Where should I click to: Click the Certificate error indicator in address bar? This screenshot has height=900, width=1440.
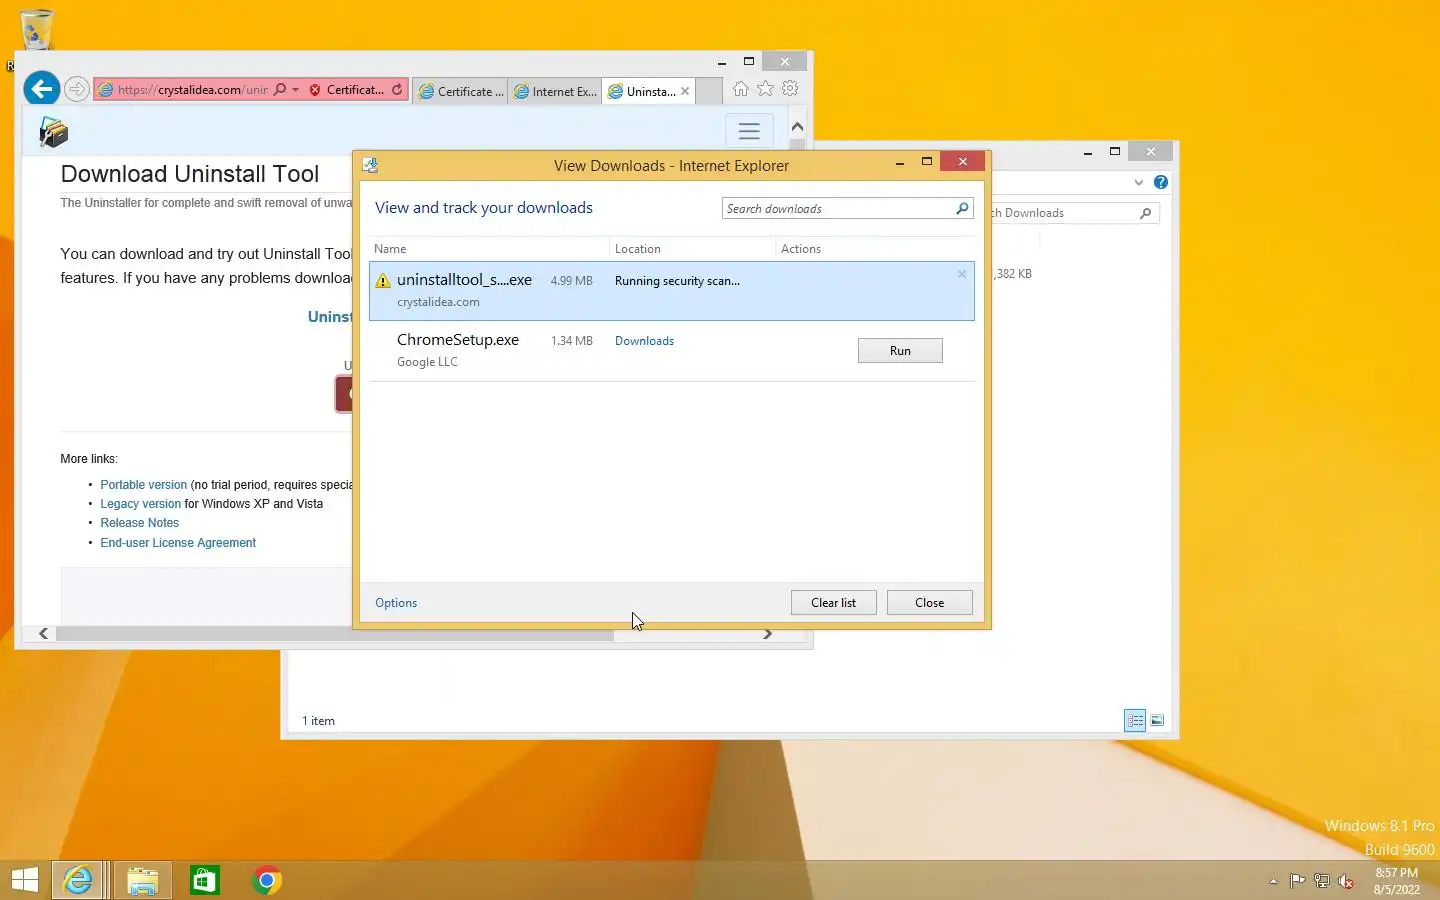coord(345,89)
